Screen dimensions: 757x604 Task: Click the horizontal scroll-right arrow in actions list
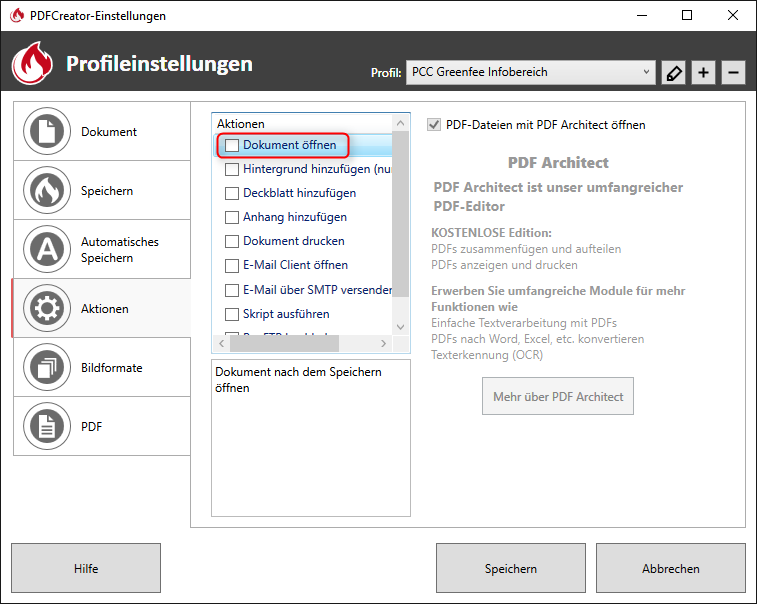click(x=383, y=343)
